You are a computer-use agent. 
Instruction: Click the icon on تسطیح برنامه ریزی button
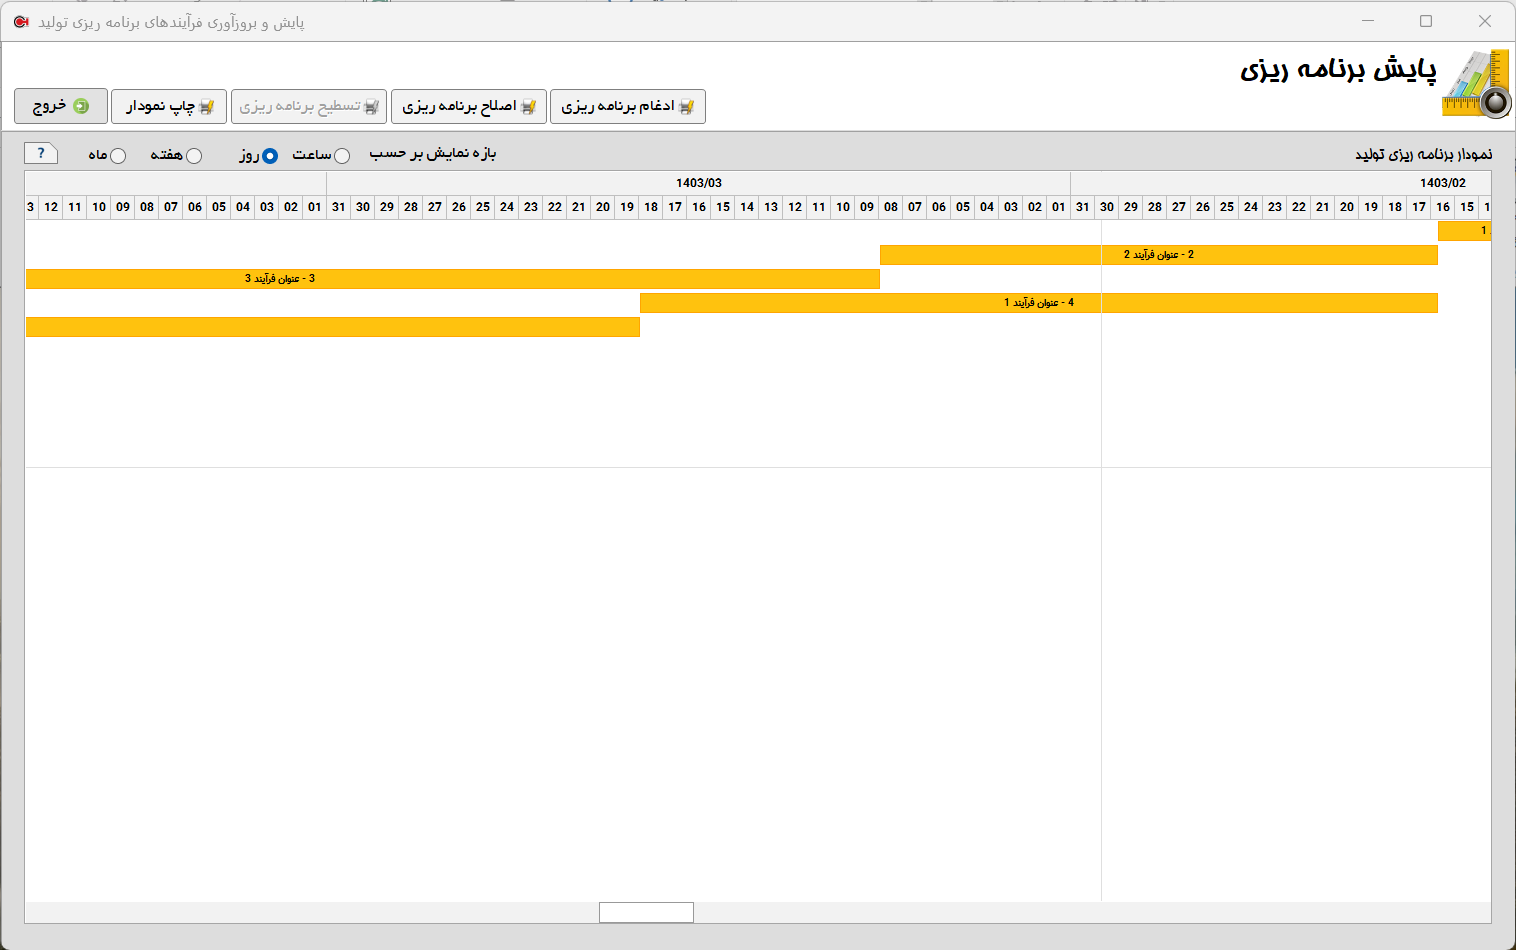tap(371, 107)
